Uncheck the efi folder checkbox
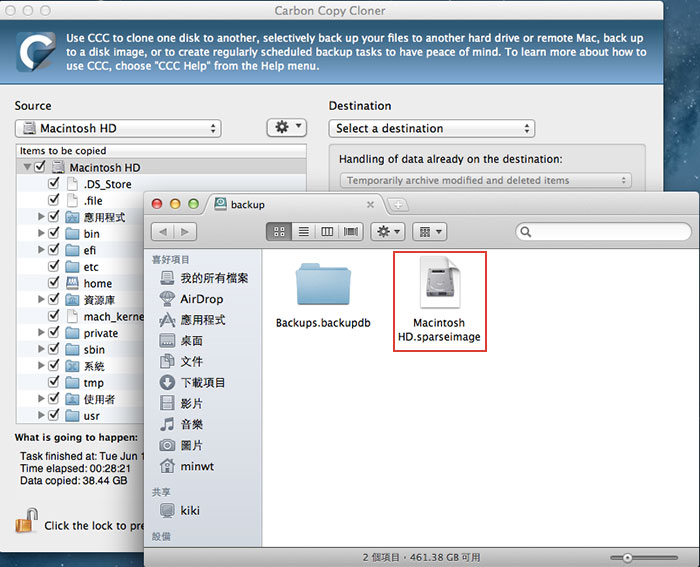This screenshot has height=567, width=700. pos(54,250)
